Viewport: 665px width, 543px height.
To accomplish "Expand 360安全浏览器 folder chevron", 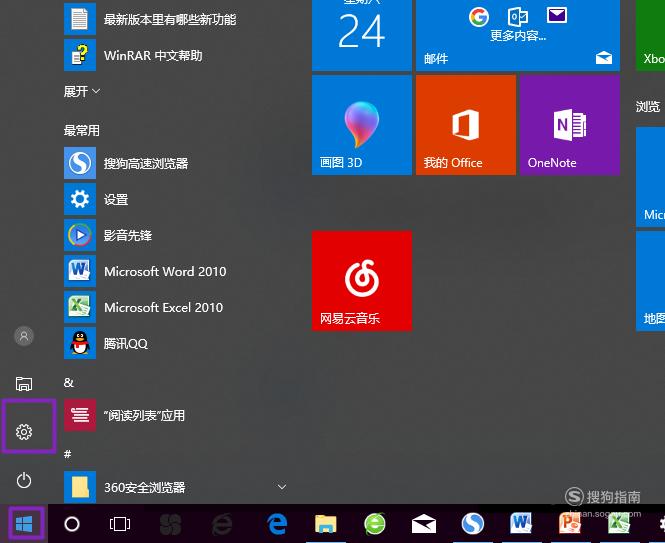I will (282, 487).
